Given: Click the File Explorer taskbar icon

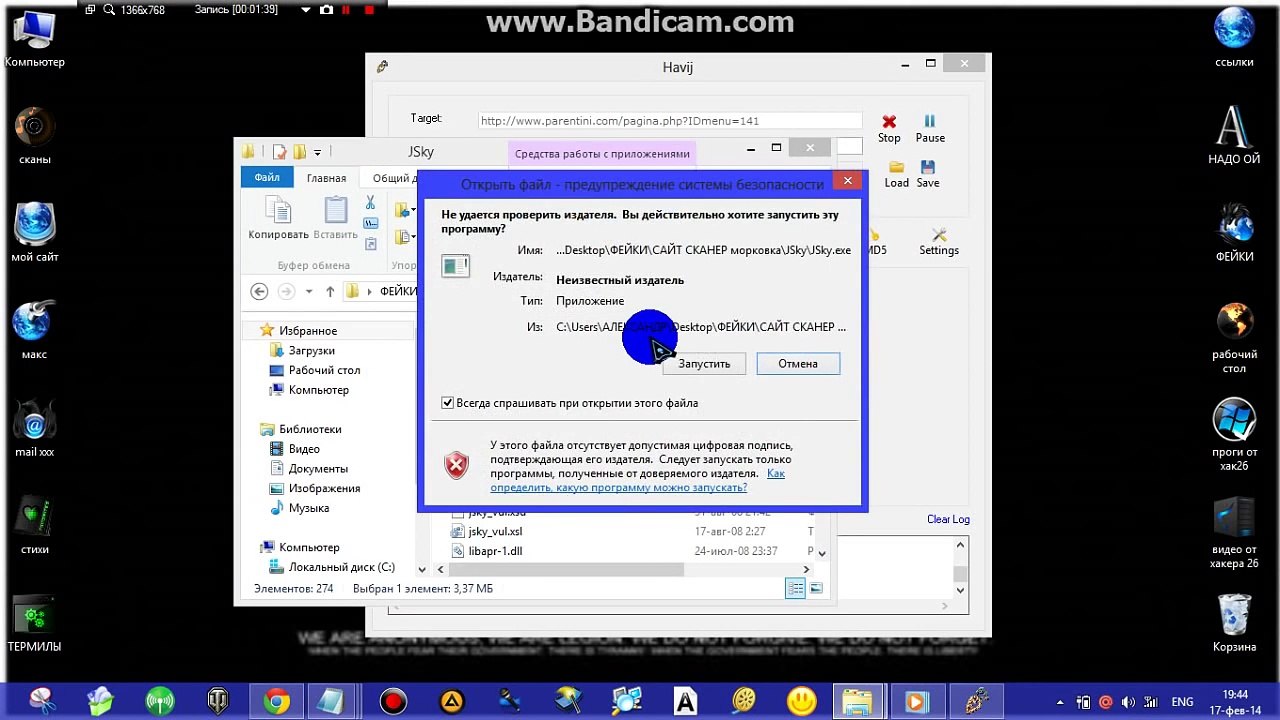Looking at the screenshot, I should 858,702.
